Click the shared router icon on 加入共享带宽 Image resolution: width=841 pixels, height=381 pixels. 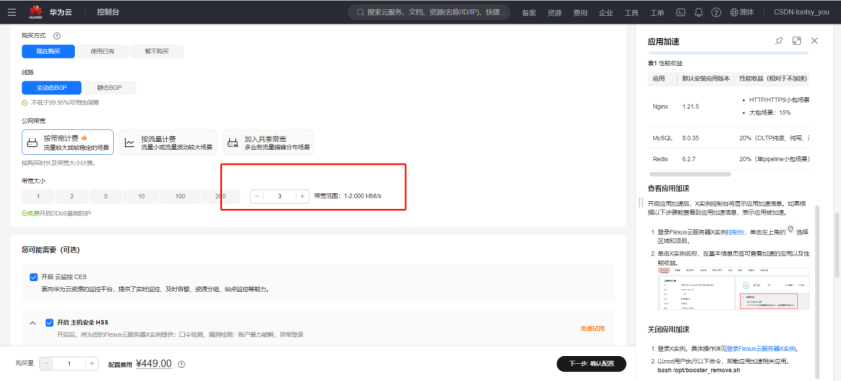pyautogui.click(x=233, y=143)
